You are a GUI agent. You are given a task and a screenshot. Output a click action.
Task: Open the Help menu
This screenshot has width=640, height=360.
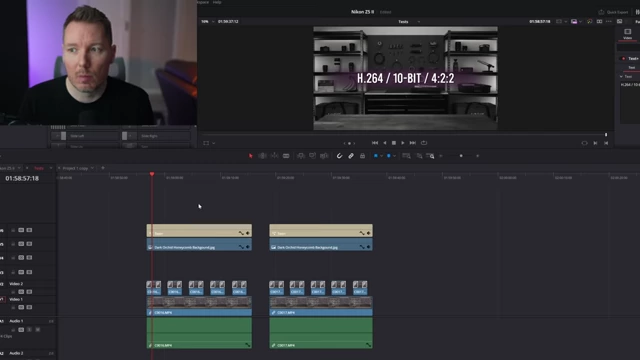217,2
